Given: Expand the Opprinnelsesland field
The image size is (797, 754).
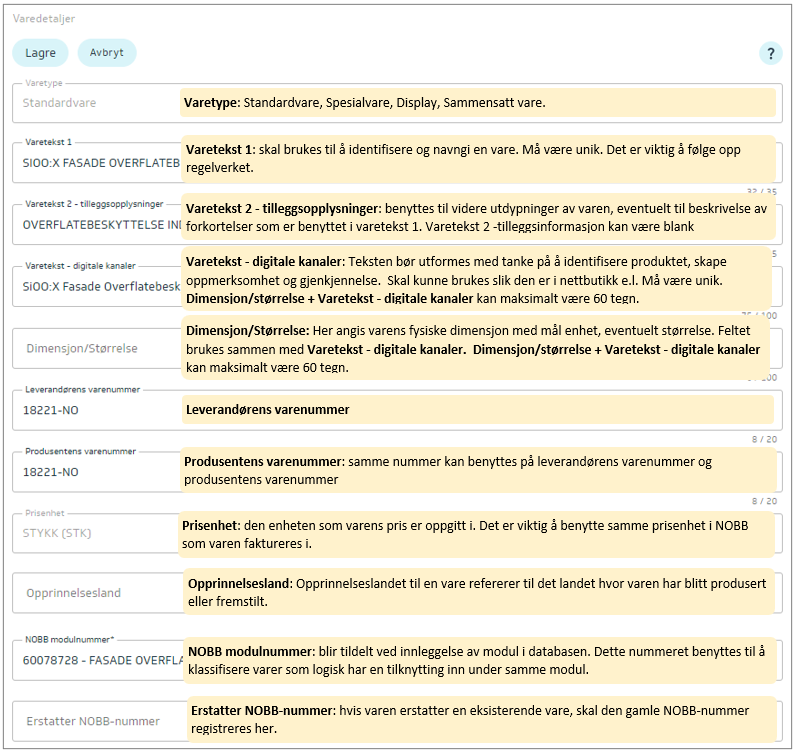Looking at the screenshot, I should coord(97,593).
